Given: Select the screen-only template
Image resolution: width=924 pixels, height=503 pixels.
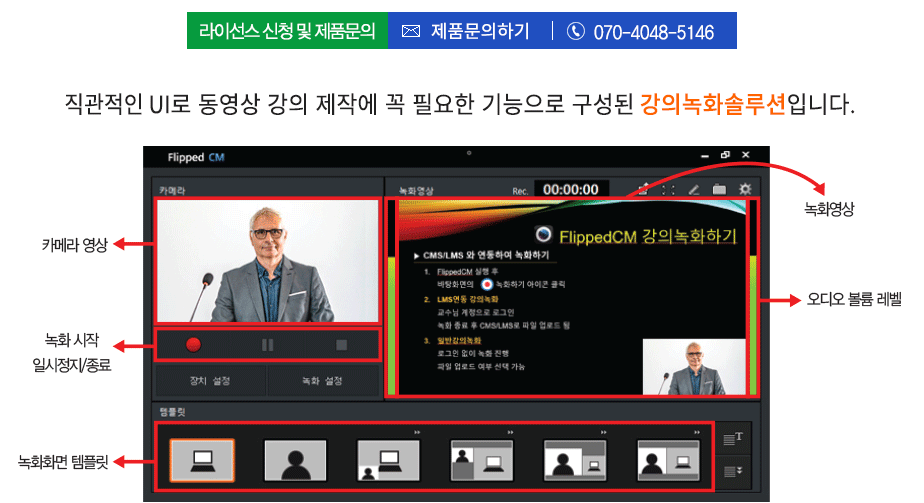Looking at the screenshot, I should 202,460.
